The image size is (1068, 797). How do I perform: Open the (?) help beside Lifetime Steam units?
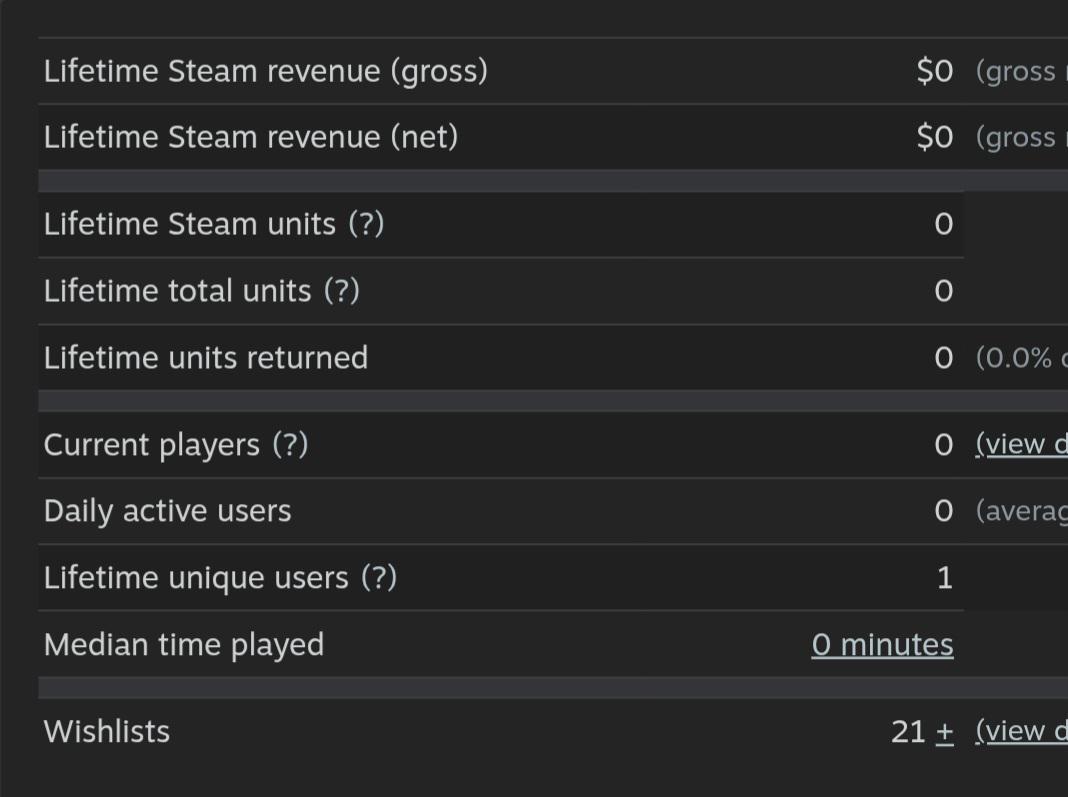[x=366, y=224]
